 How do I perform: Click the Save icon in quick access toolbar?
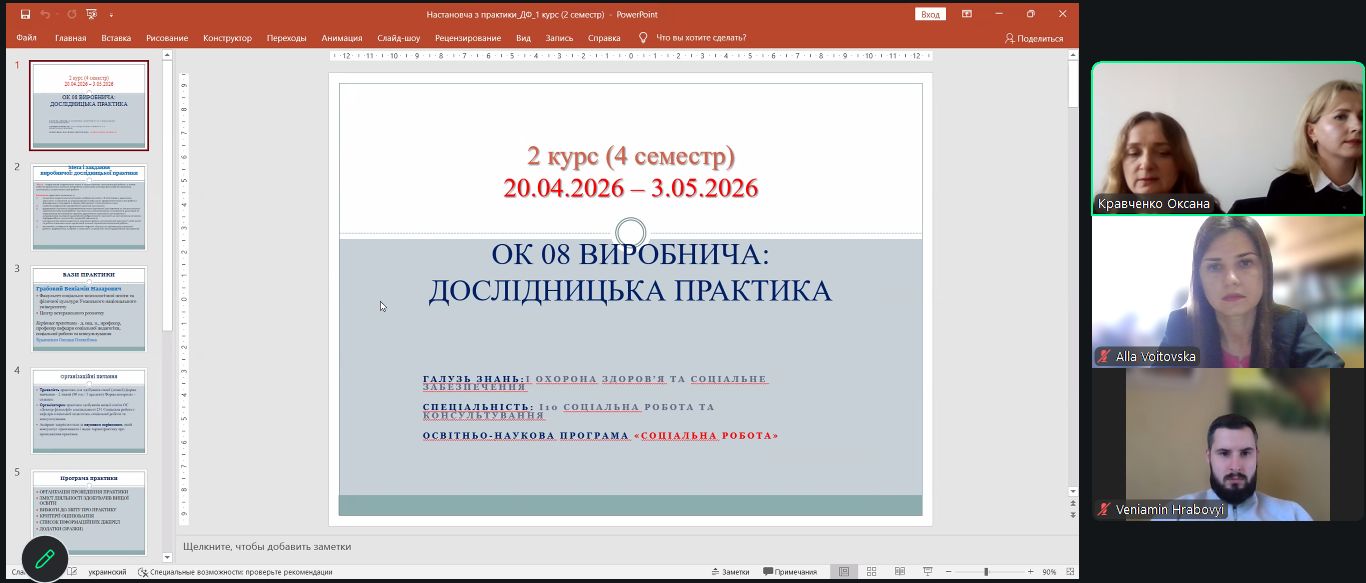(25, 14)
